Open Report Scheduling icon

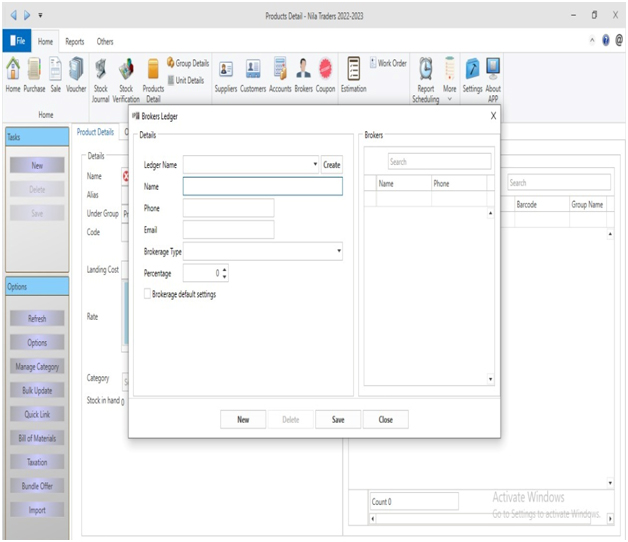click(425, 80)
